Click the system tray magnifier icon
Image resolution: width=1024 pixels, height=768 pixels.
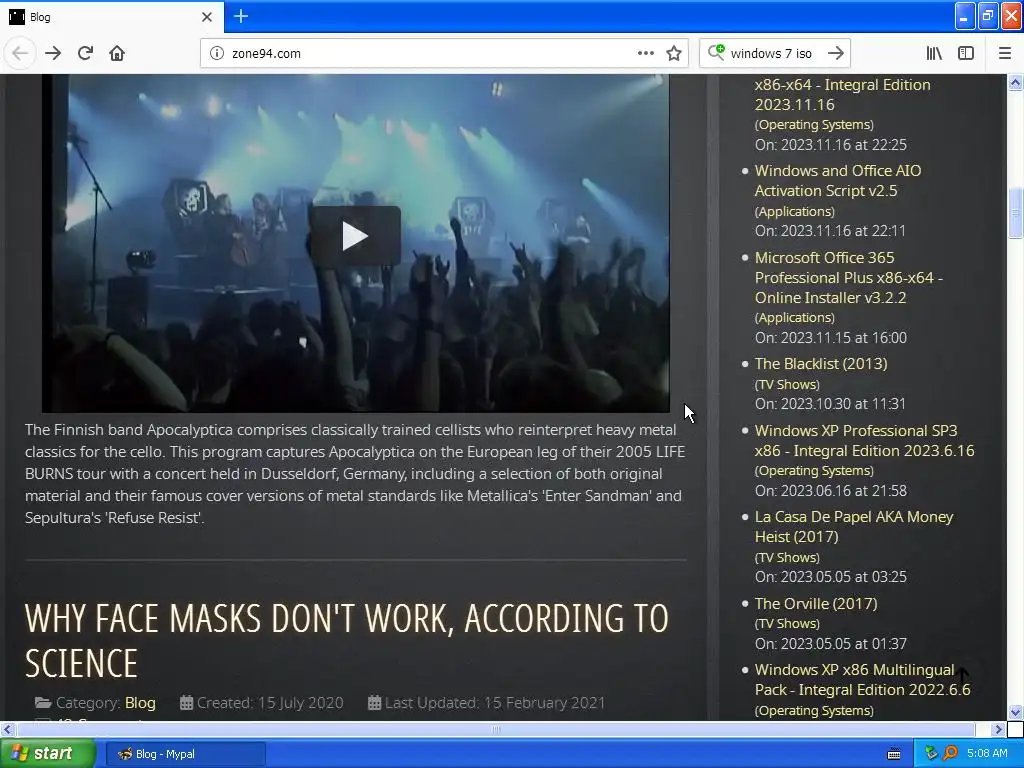950,754
